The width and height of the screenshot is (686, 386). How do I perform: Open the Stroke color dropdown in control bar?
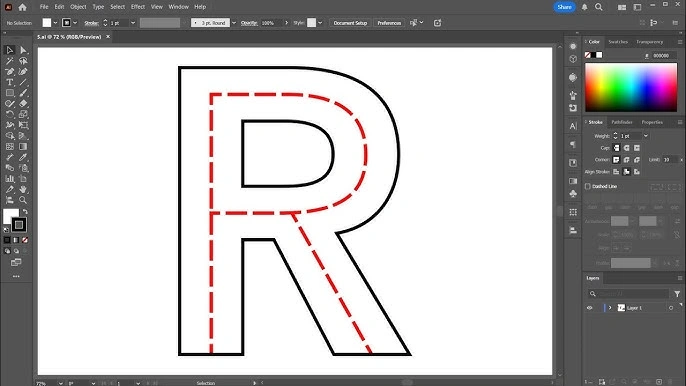click(x=75, y=23)
